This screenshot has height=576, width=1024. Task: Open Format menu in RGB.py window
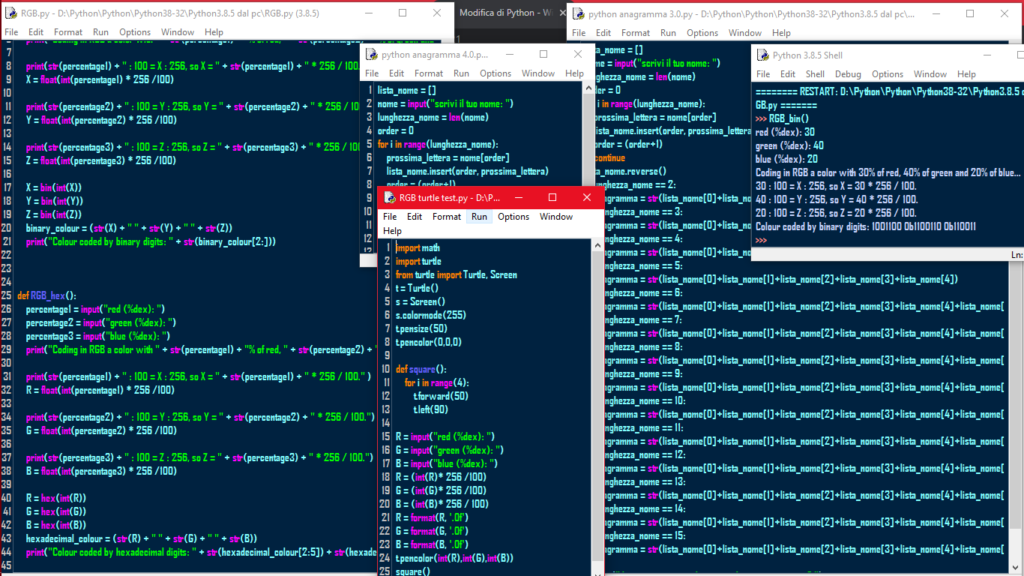(68, 32)
